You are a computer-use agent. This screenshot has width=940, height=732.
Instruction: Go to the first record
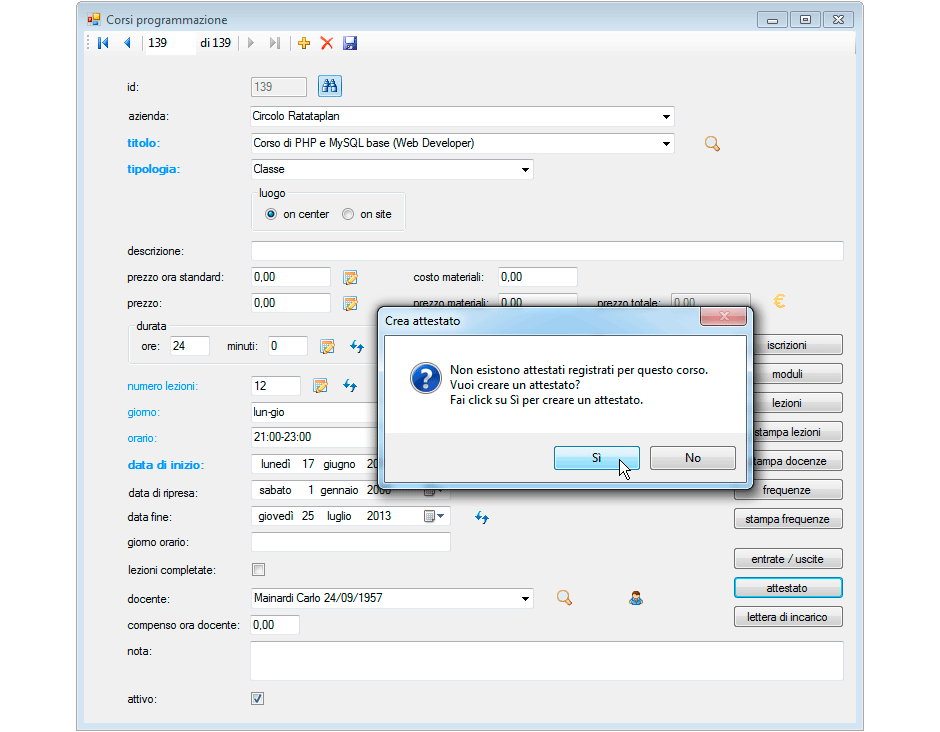103,43
